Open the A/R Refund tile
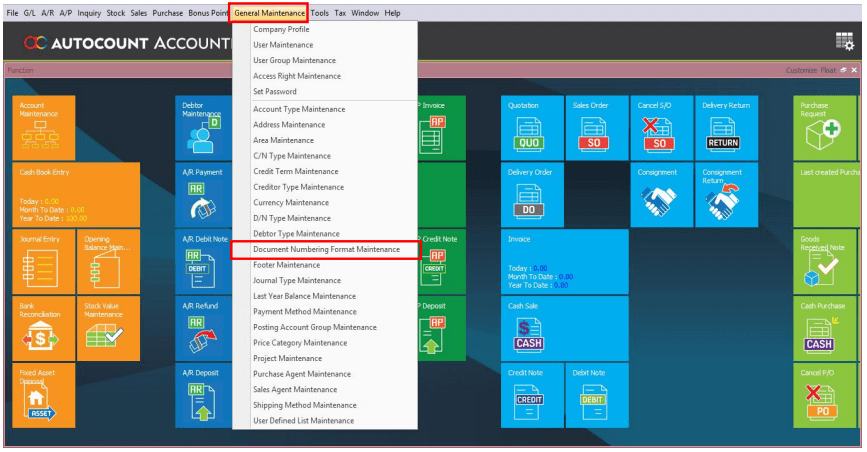The width and height of the screenshot is (867, 452). [203, 329]
